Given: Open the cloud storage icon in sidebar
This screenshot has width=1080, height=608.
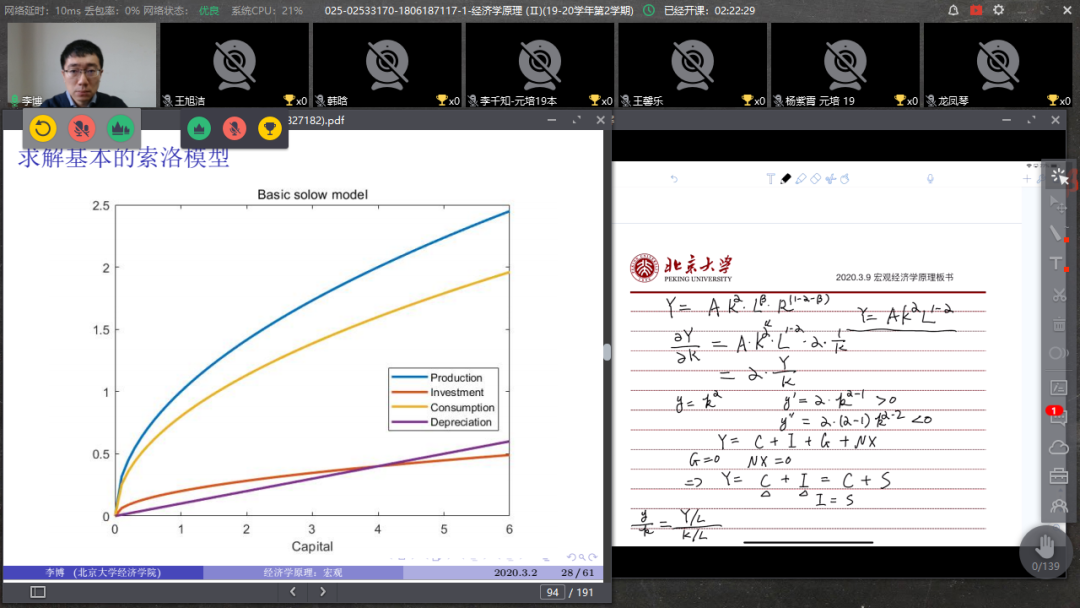Looking at the screenshot, I should (x=1058, y=447).
